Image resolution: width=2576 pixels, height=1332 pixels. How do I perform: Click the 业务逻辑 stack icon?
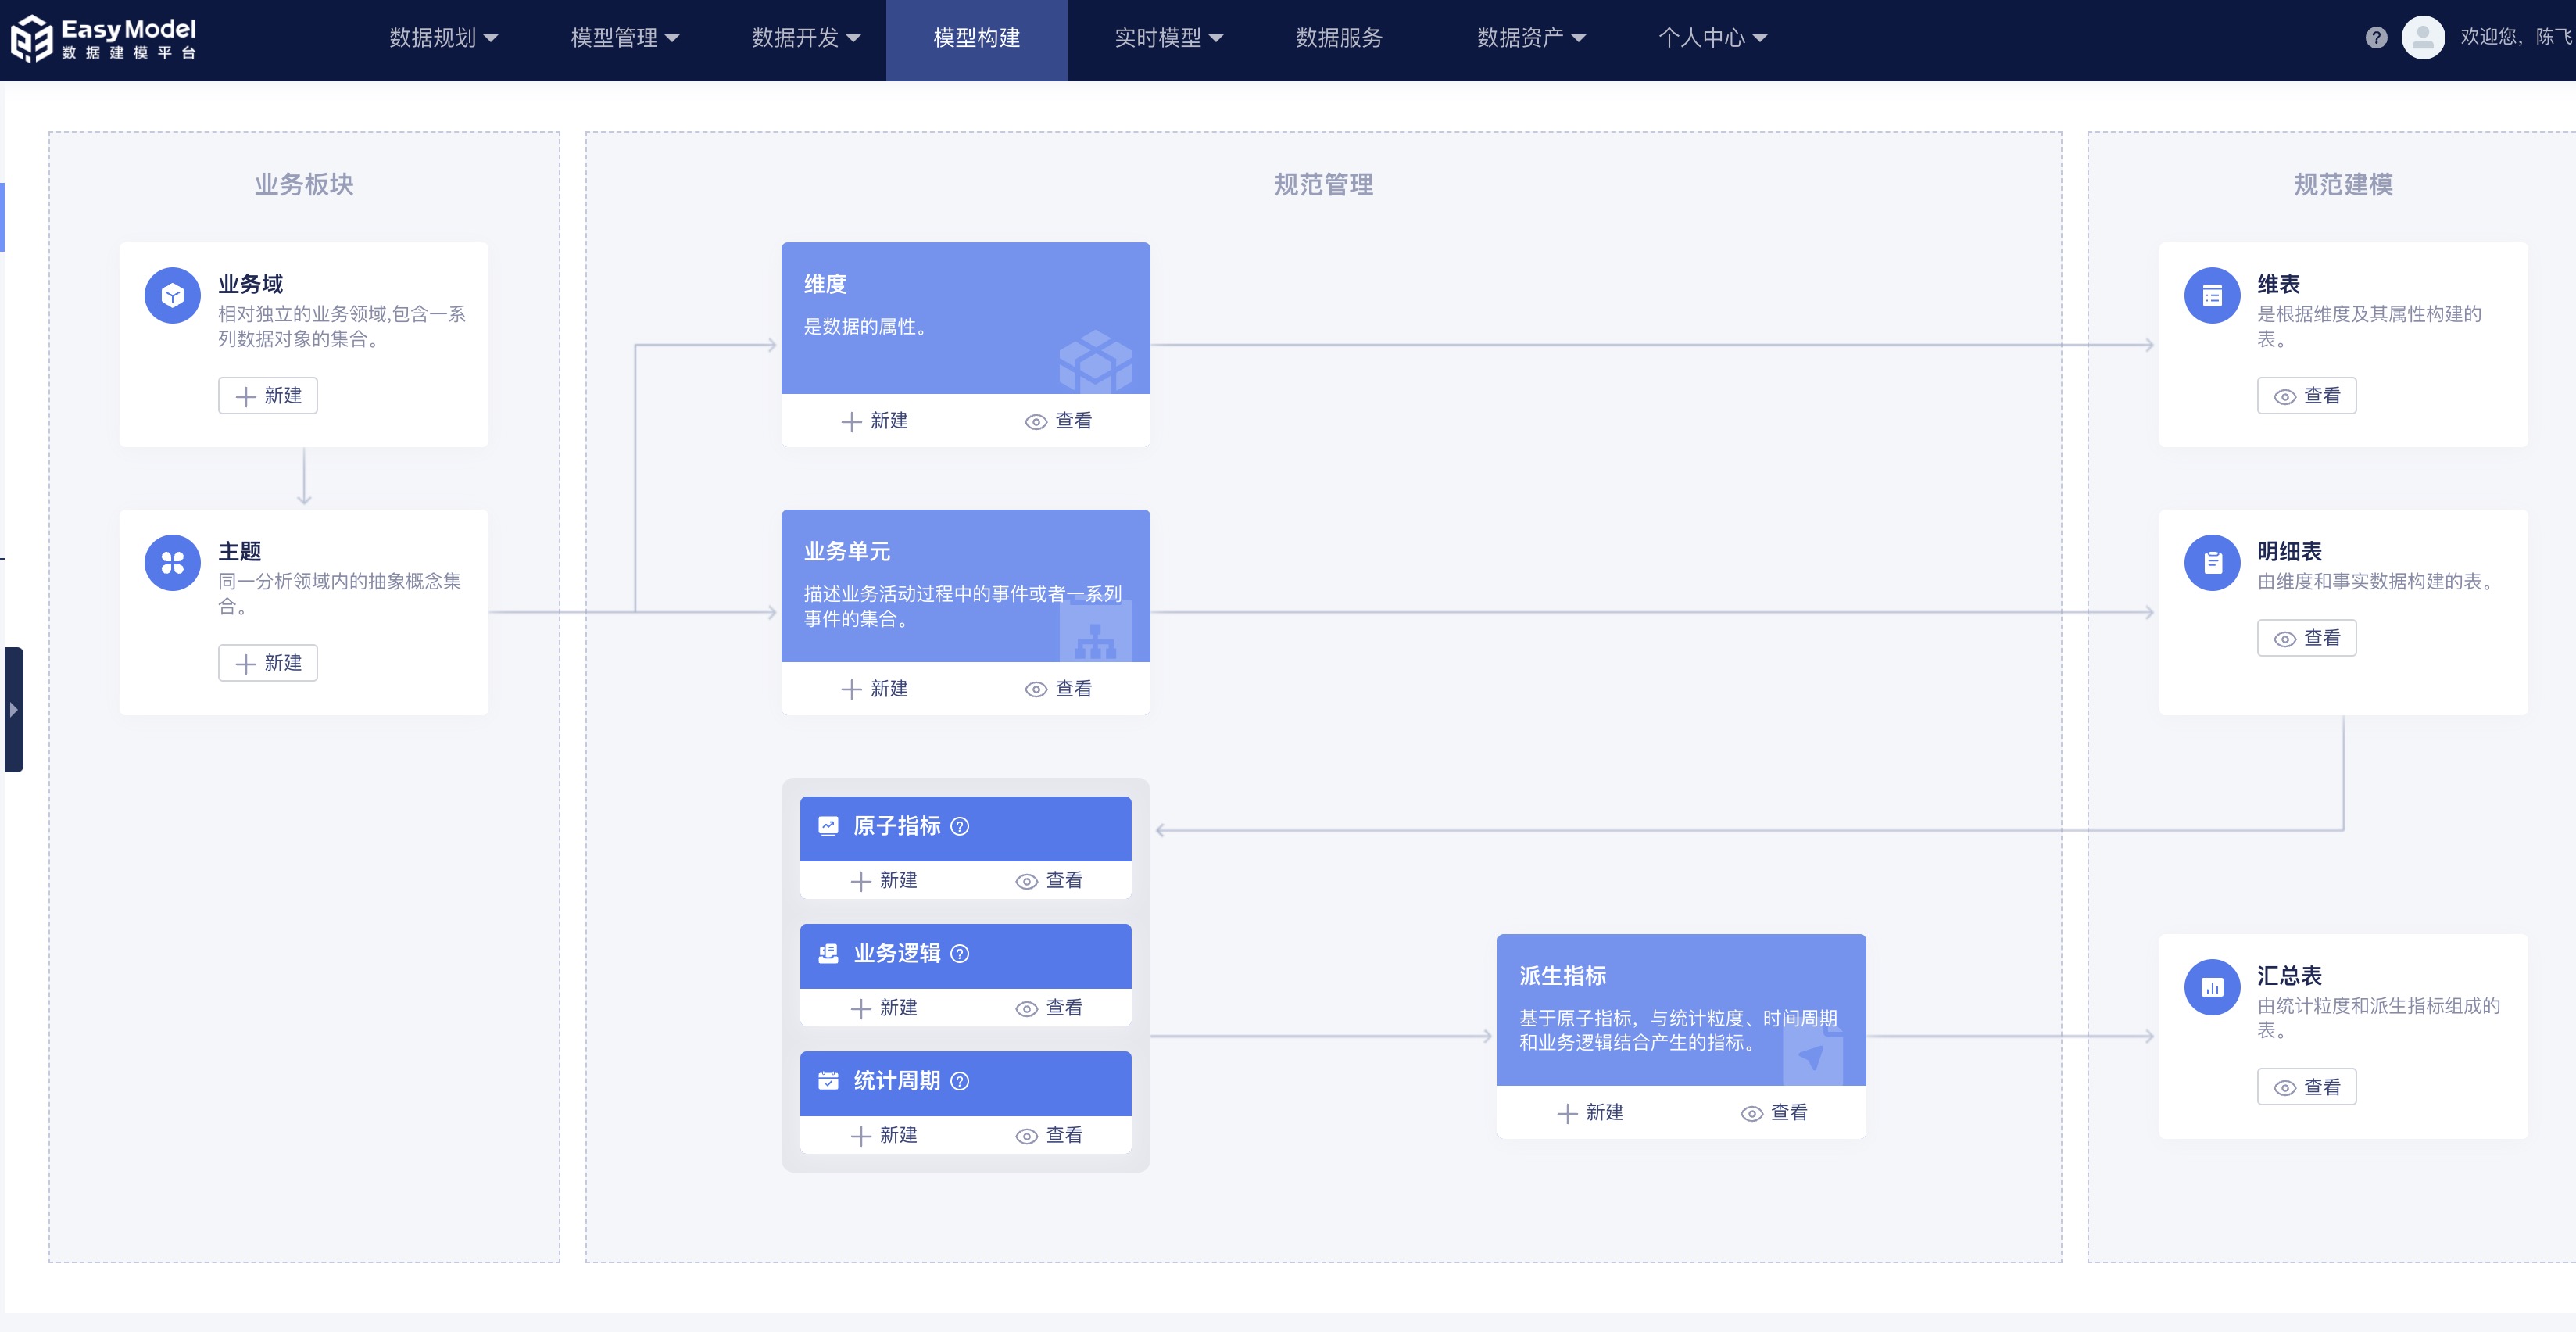pos(828,953)
